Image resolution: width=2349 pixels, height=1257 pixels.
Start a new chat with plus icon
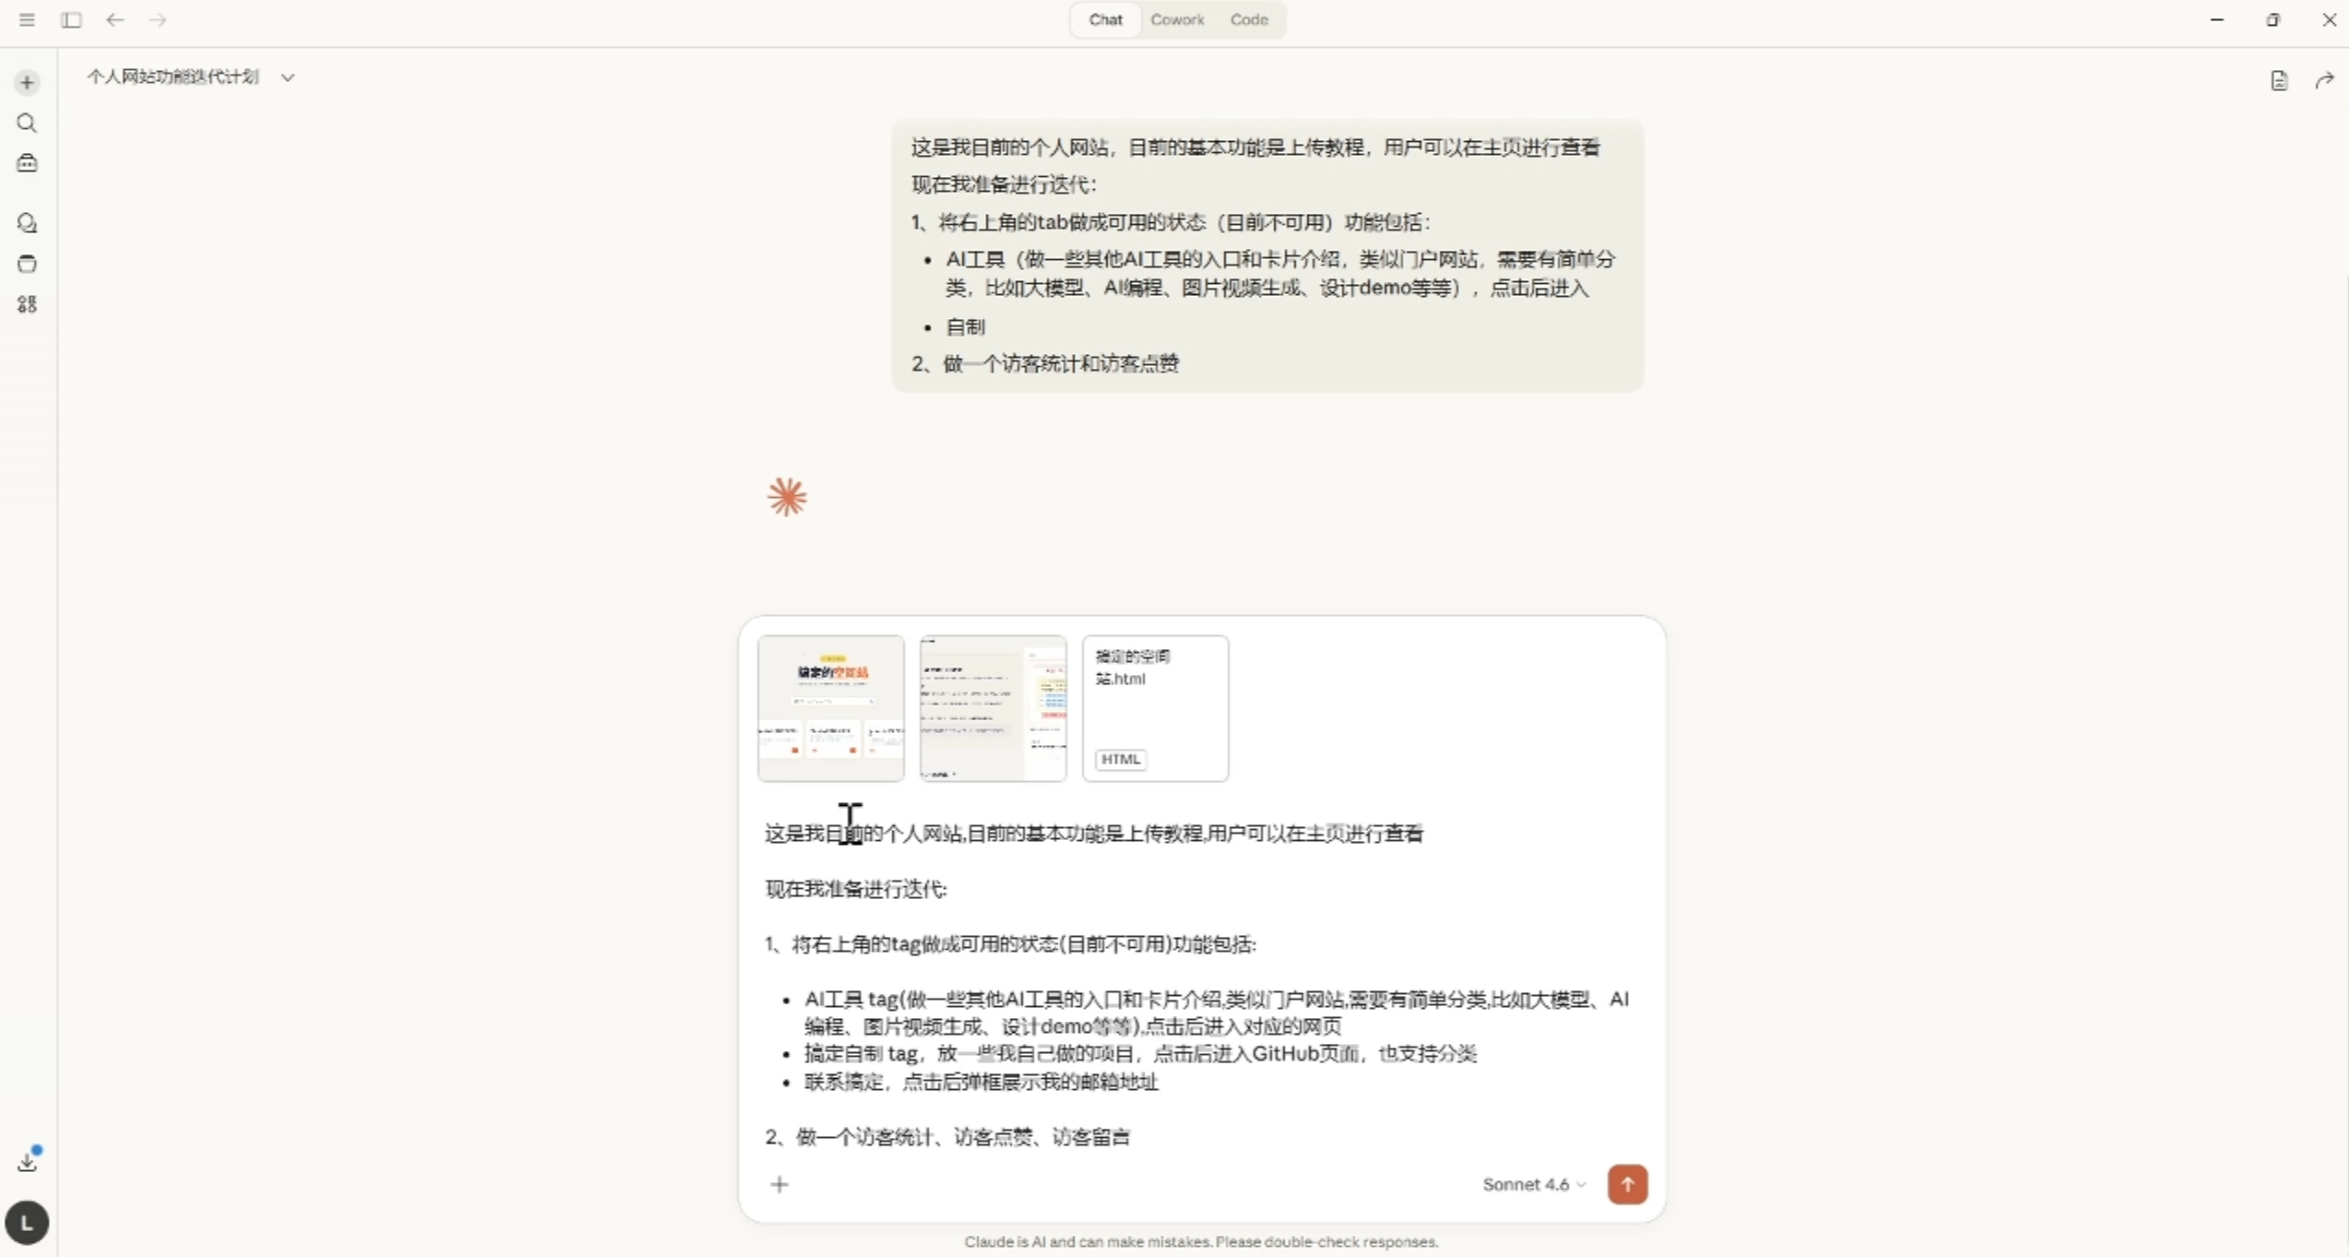(x=27, y=82)
